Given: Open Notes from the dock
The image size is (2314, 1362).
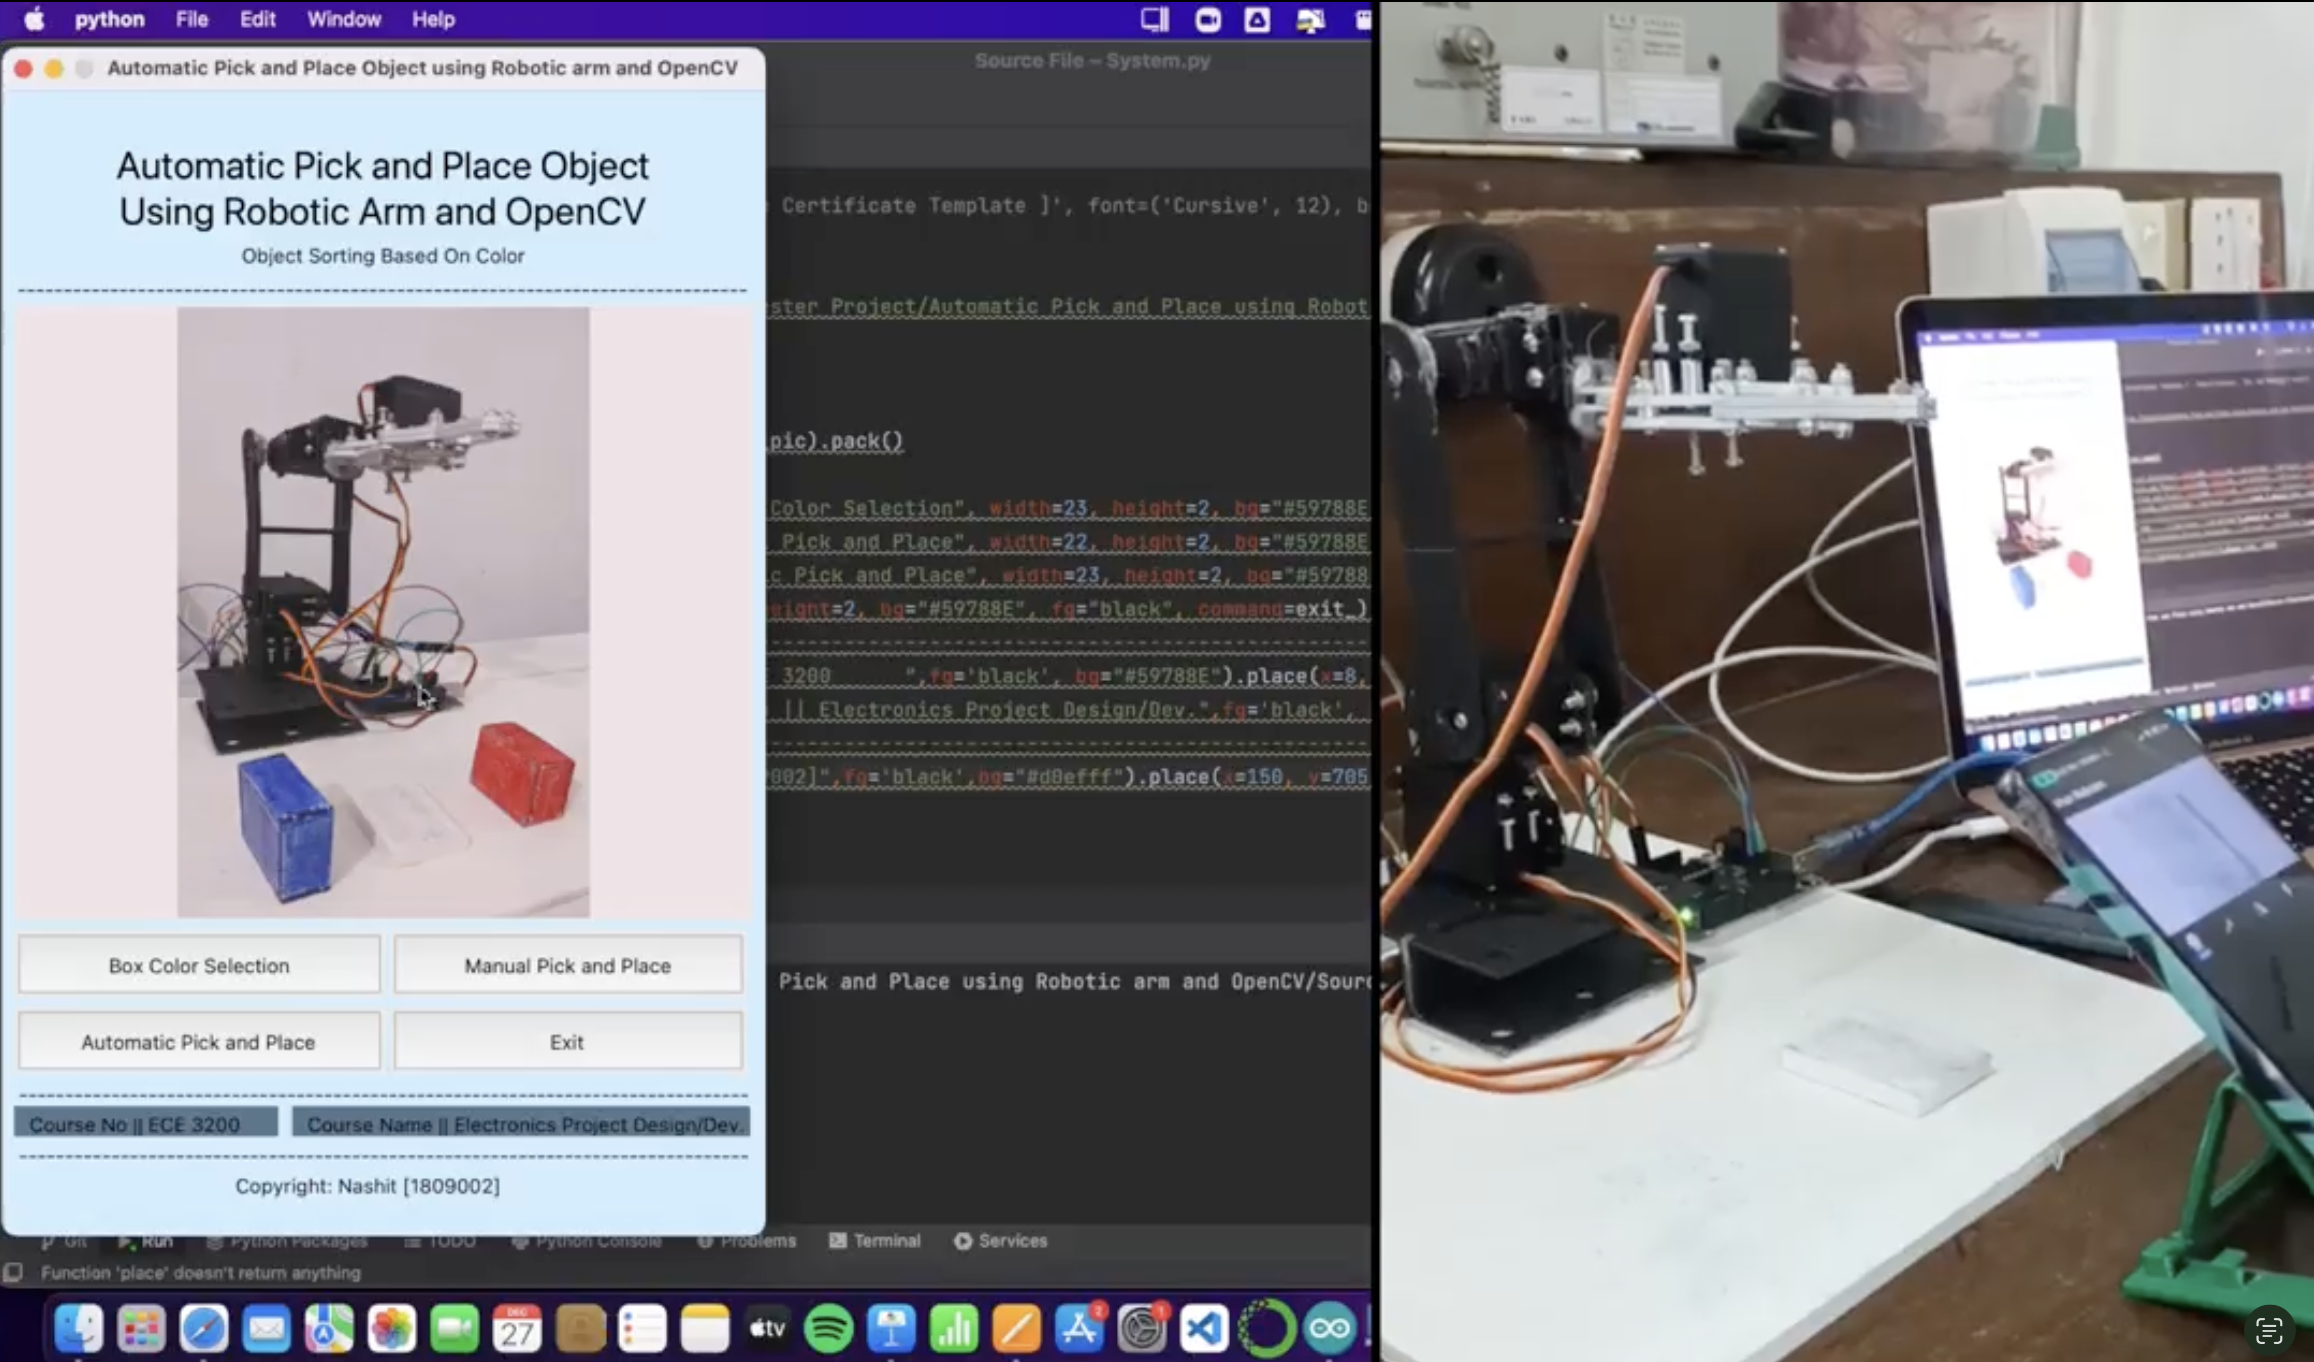Looking at the screenshot, I should click(x=705, y=1328).
